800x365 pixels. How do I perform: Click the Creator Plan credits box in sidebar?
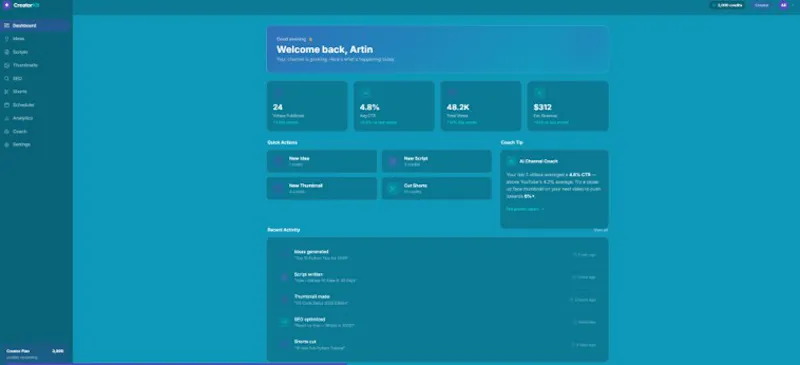(35, 354)
